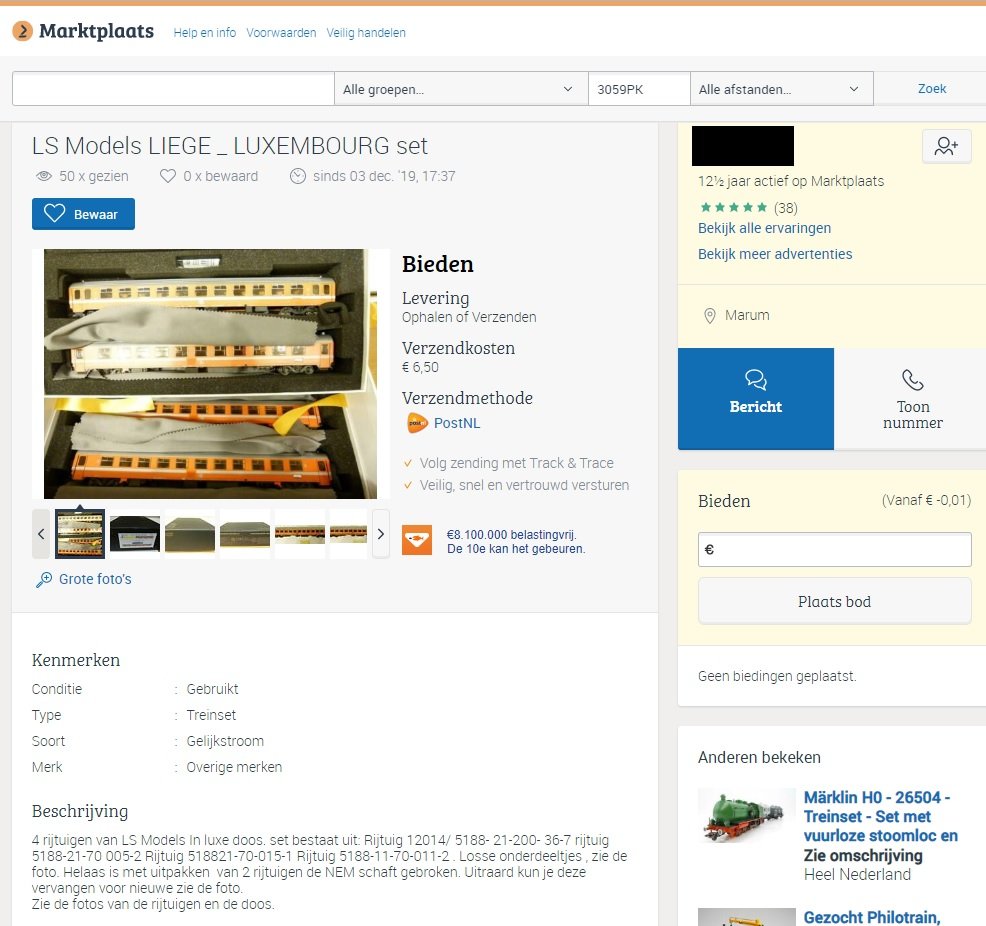Image resolution: width=986 pixels, height=926 pixels.
Task: Open Bekijk alle ervaringen link
Action: 764,228
